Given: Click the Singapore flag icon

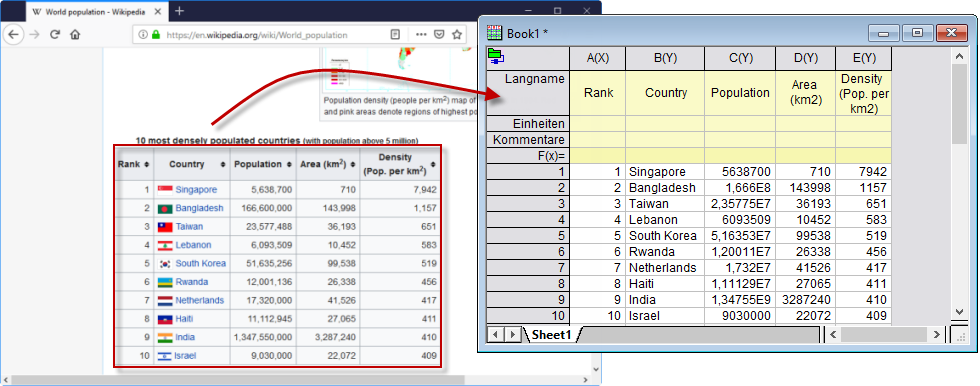Looking at the screenshot, I should [165, 190].
